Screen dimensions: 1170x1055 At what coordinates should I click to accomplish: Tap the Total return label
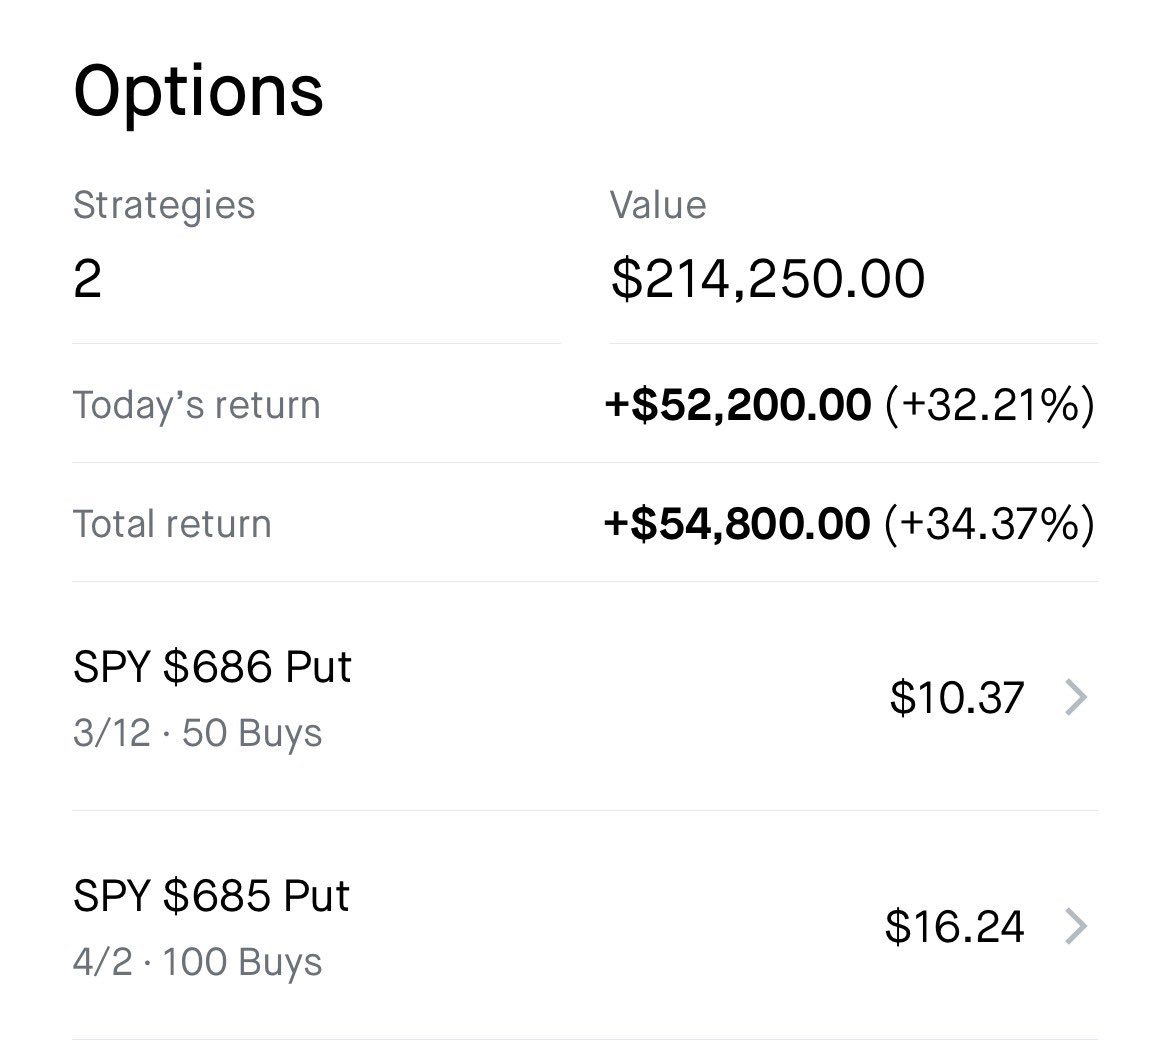pos(172,525)
